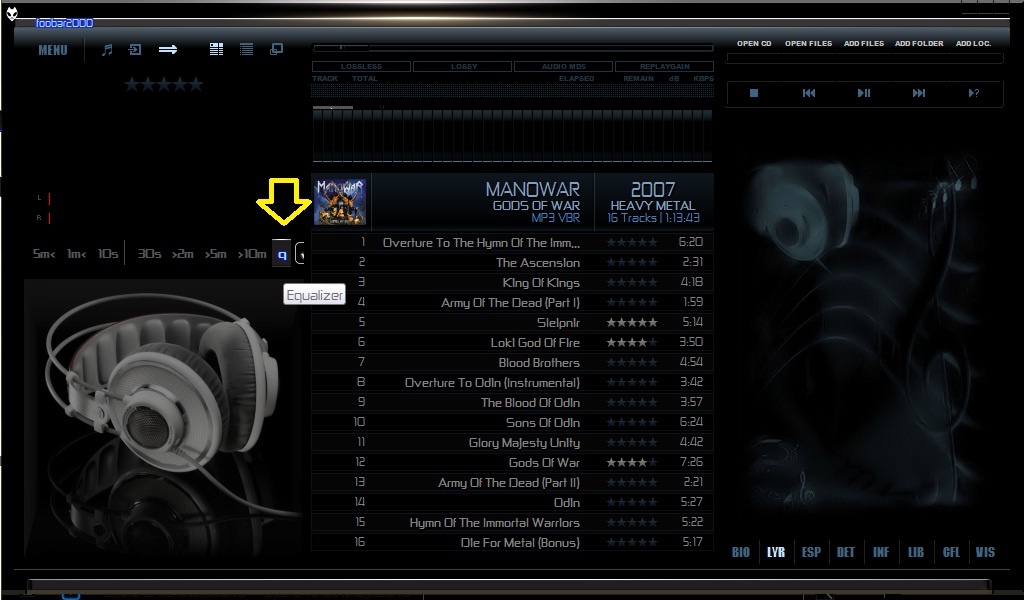Select track Blood Brothers

pos(513,362)
